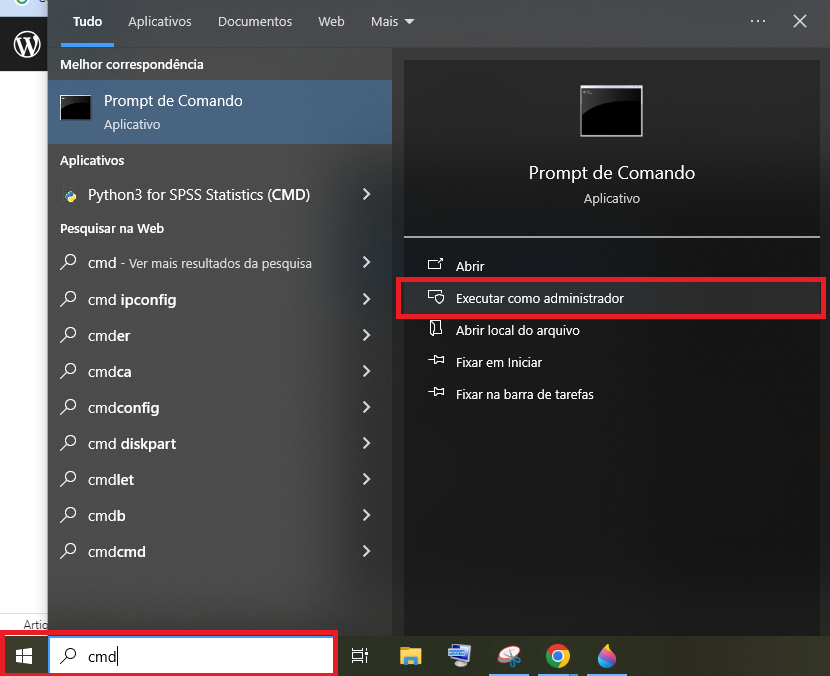Image resolution: width=830 pixels, height=676 pixels.
Task: Switch to the Web tab
Action: (x=331, y=22)
